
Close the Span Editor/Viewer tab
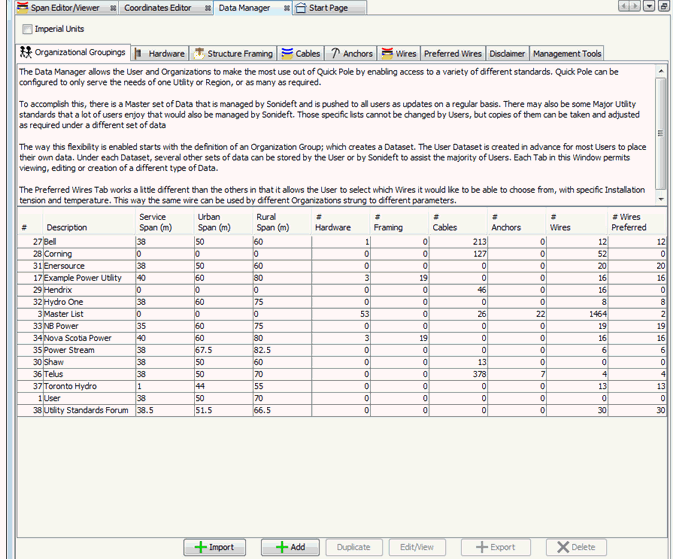[x=113, y=8]
